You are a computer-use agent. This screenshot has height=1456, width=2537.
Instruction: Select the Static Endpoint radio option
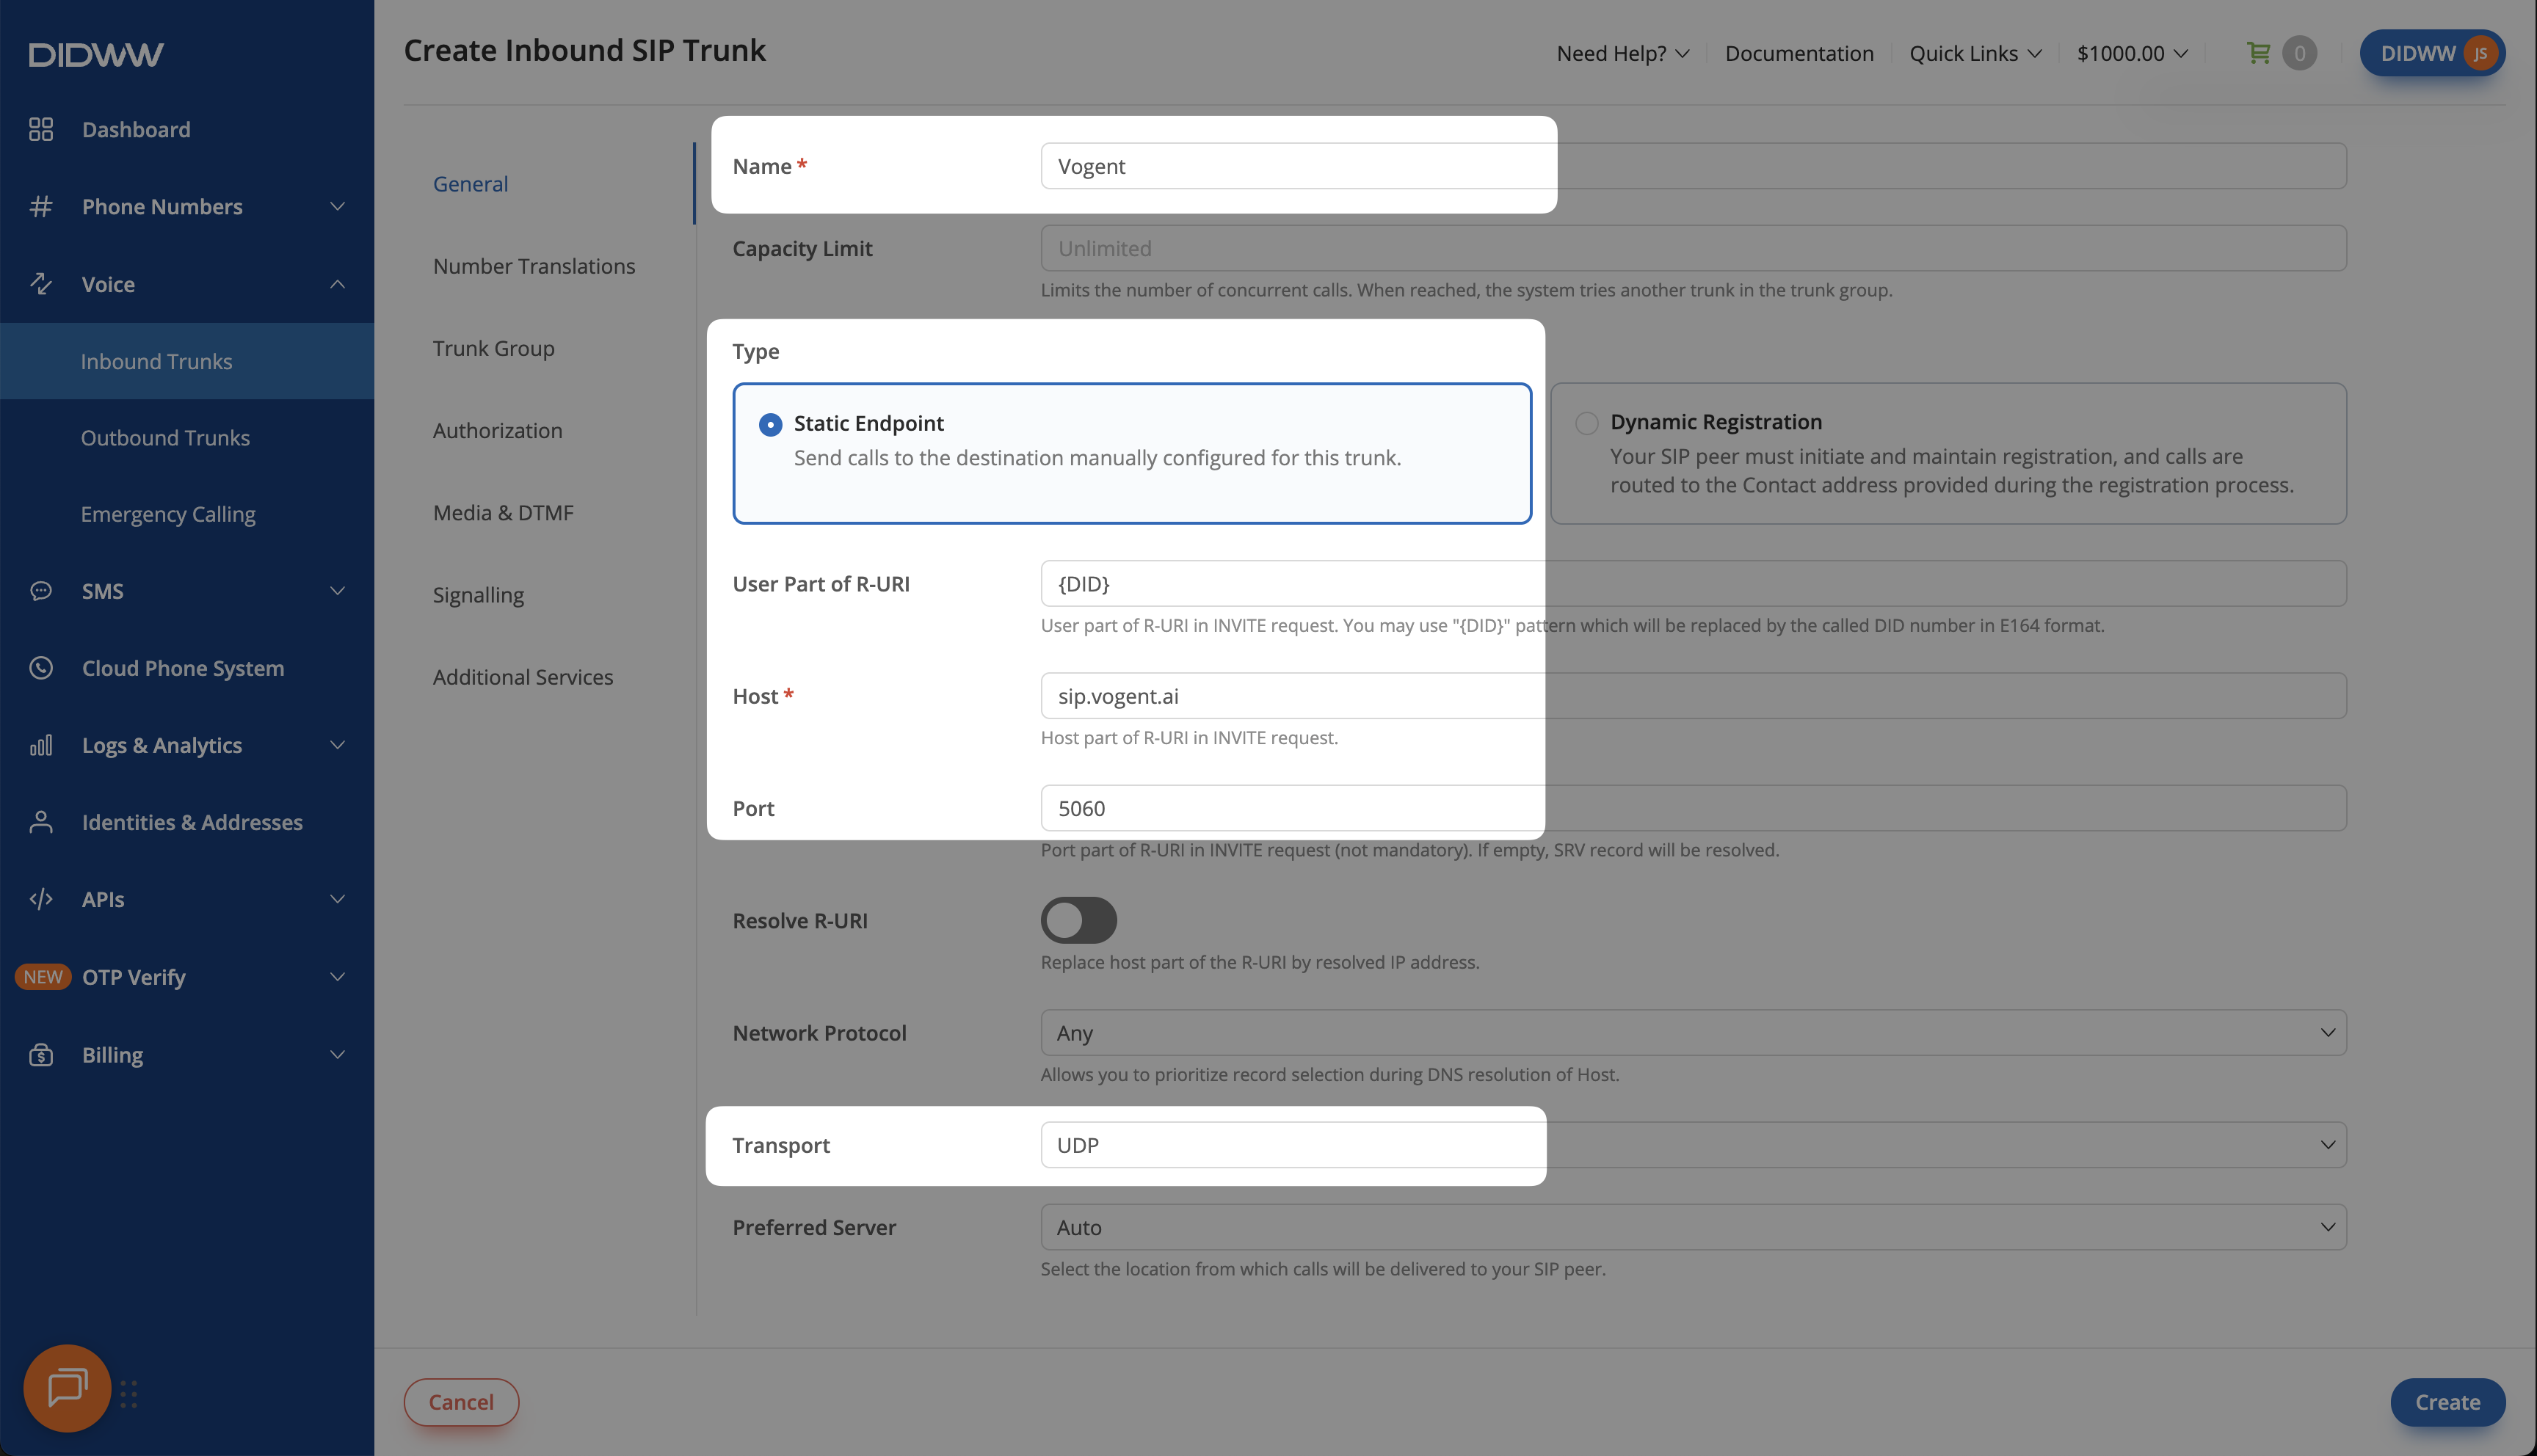[770, 424]
